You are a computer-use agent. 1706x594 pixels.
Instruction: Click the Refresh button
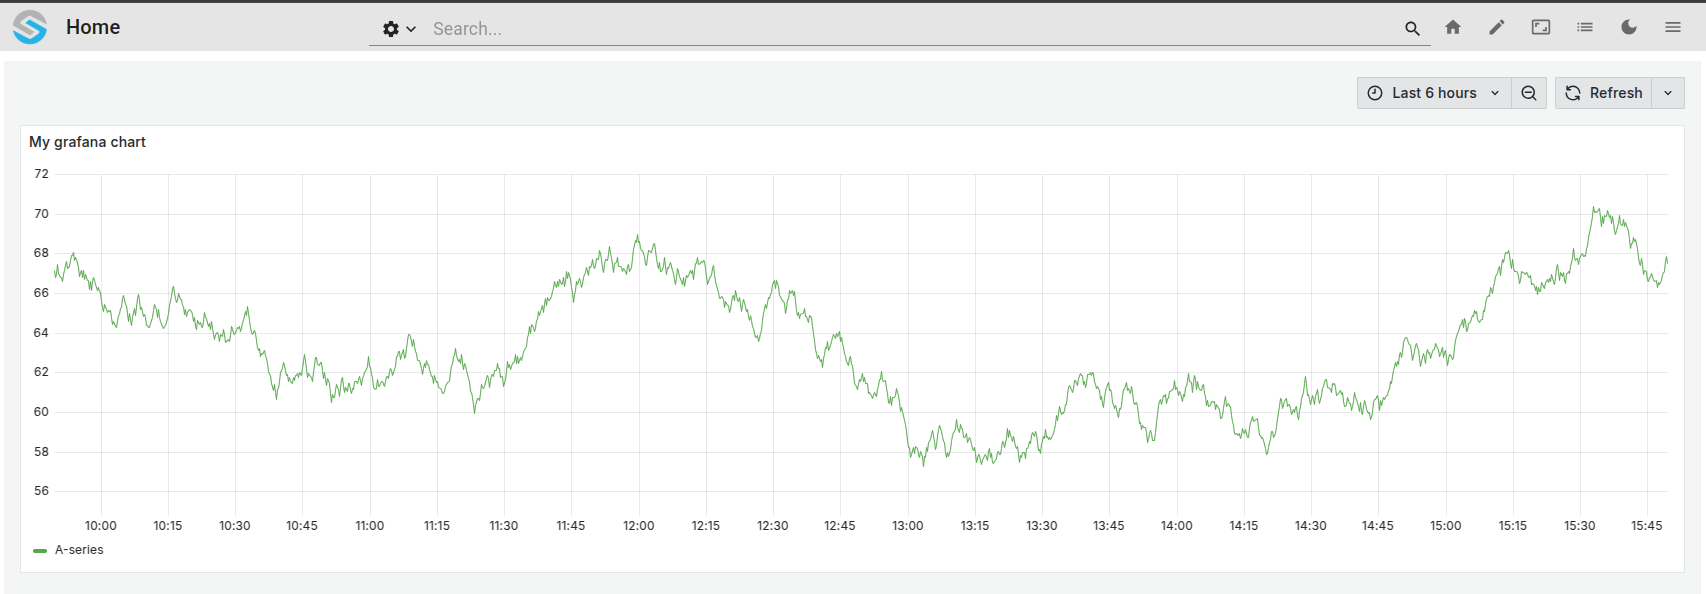point(1603,93)
